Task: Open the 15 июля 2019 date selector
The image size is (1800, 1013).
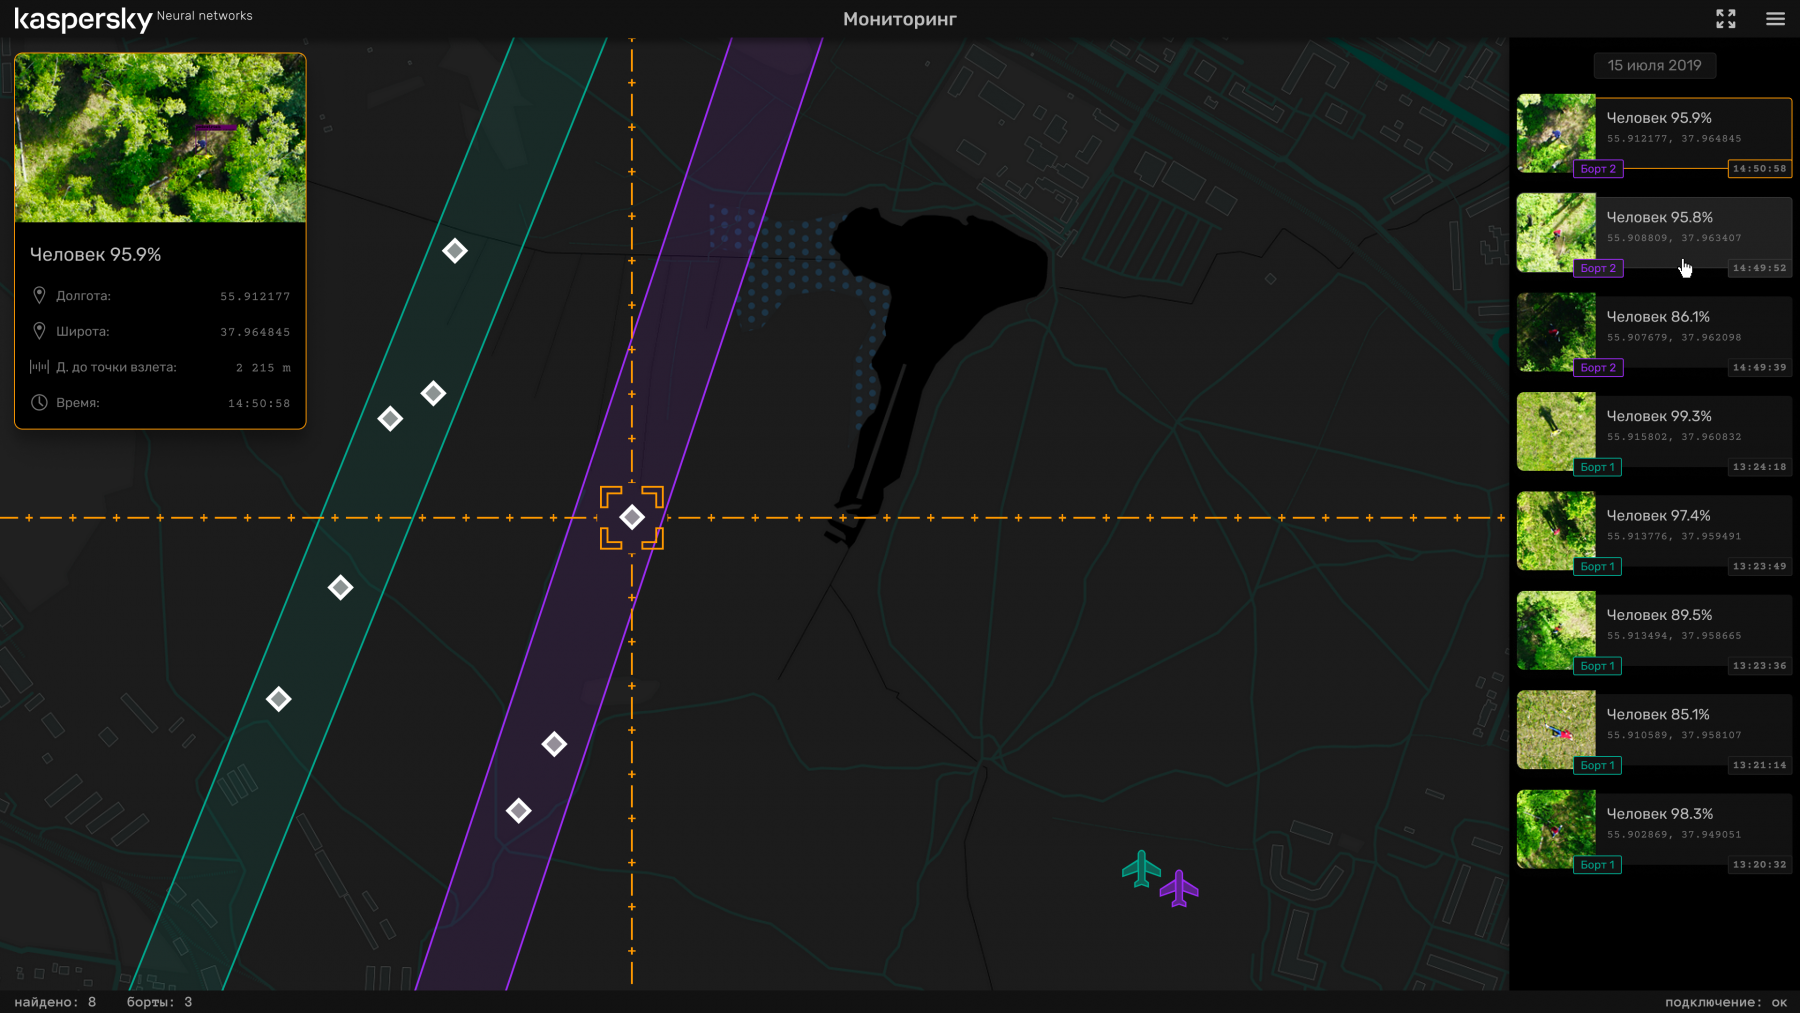Action: click(1654, 66)
